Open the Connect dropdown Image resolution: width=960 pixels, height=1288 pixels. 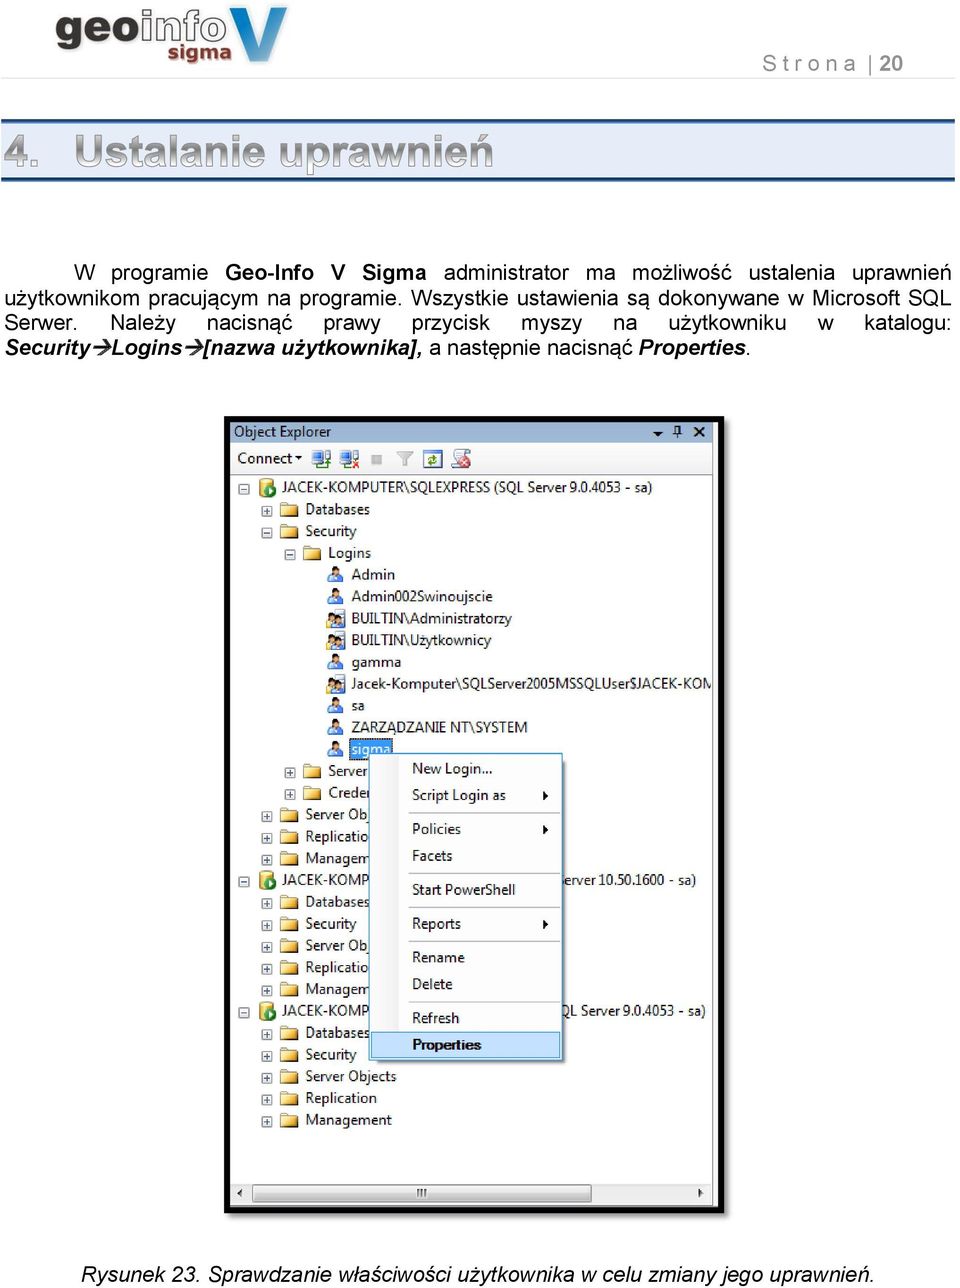pos(269,459)
